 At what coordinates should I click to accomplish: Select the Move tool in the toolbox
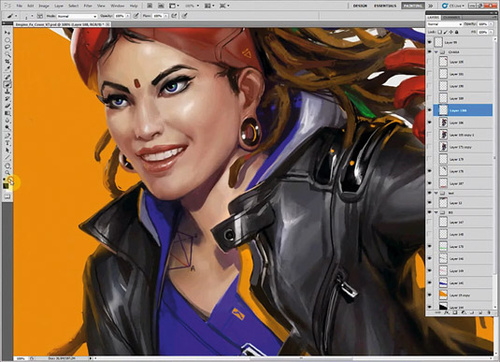tap(7, 33)
